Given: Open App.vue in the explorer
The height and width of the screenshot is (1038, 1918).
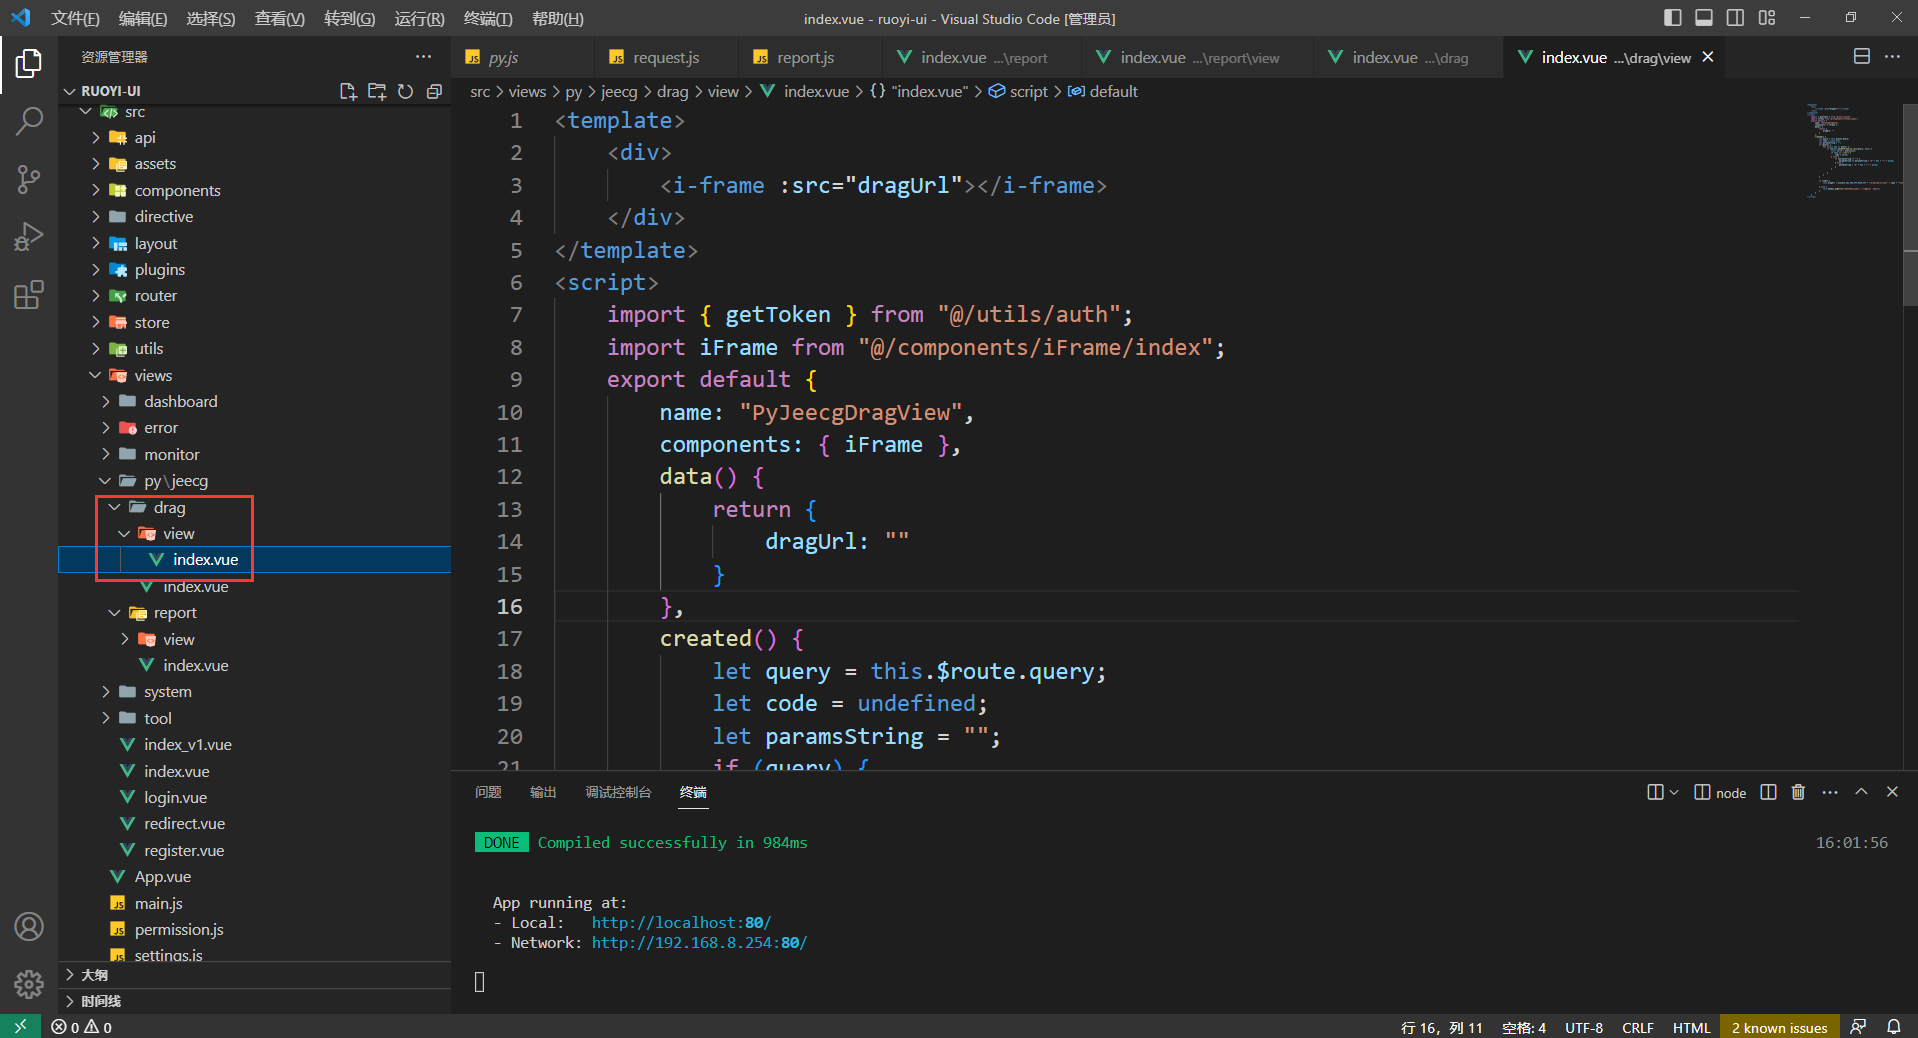Looking at the screenshot, I should 162,877.
